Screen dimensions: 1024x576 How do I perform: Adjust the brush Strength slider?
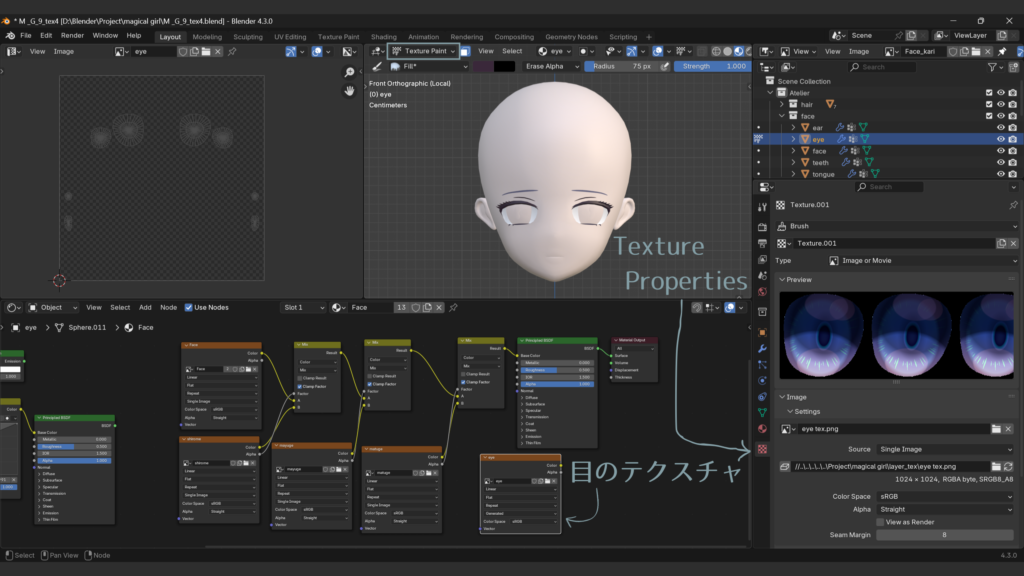(712, 66)
